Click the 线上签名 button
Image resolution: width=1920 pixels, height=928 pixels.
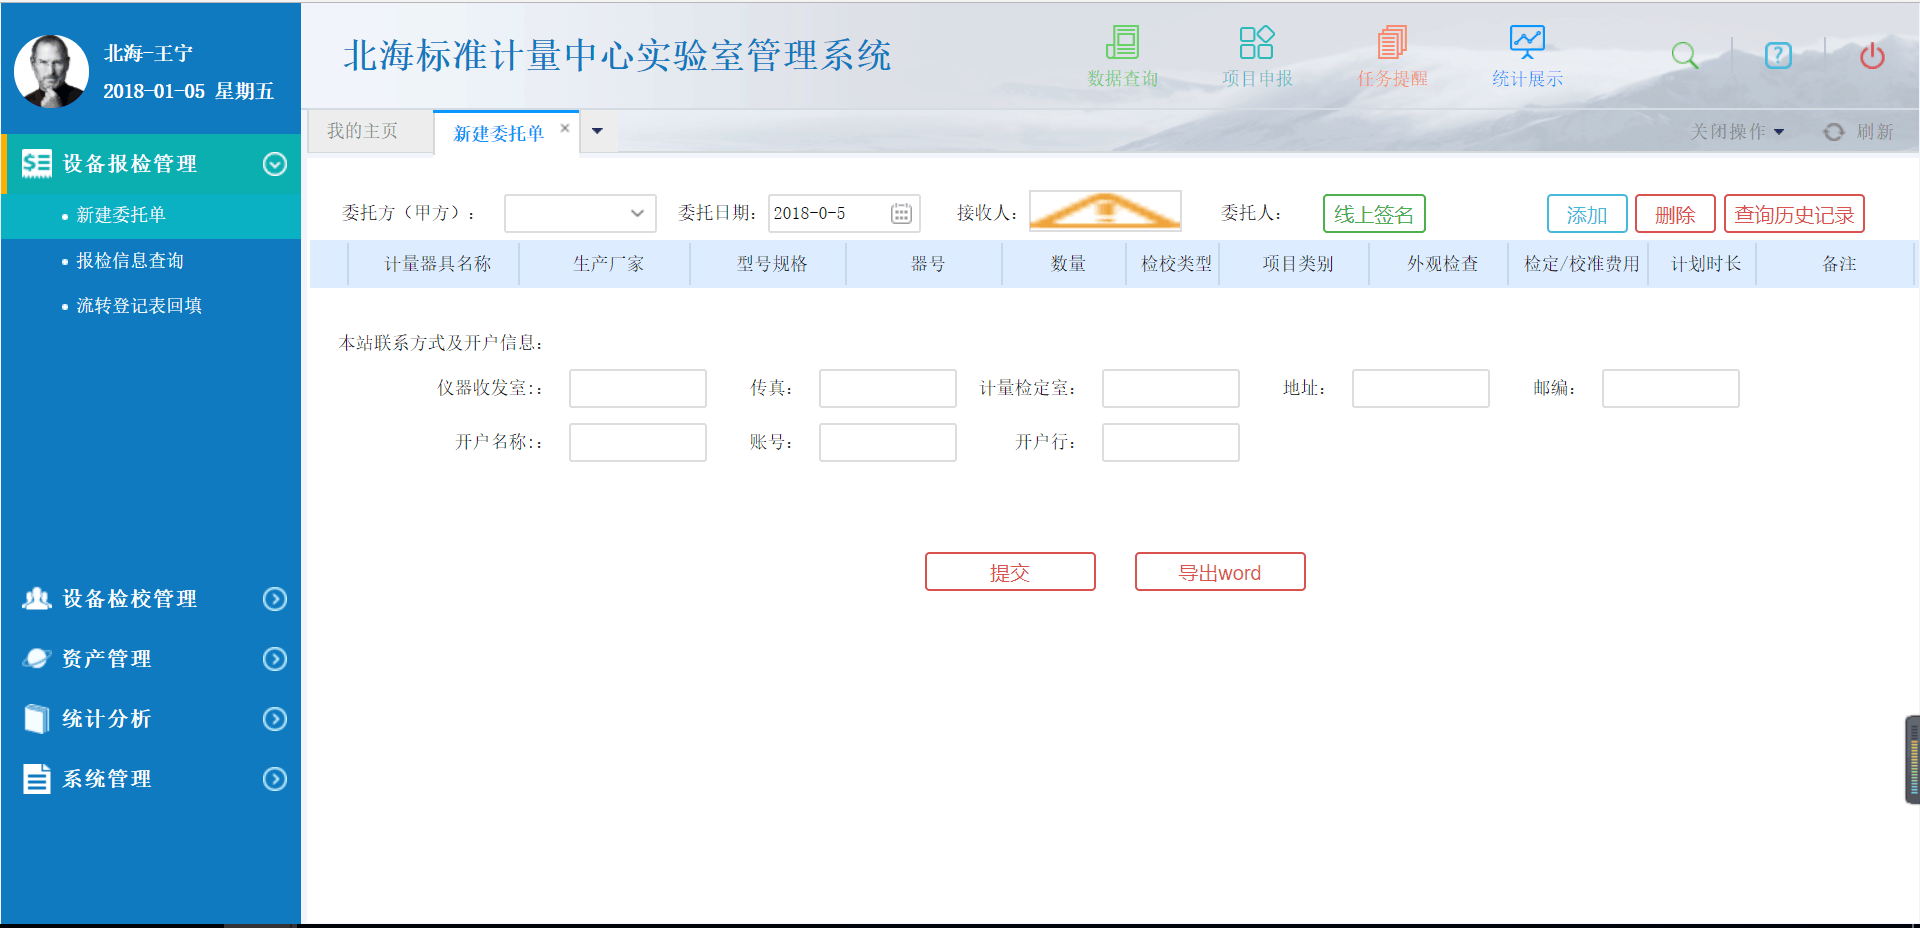click(x=1374, y=214)
